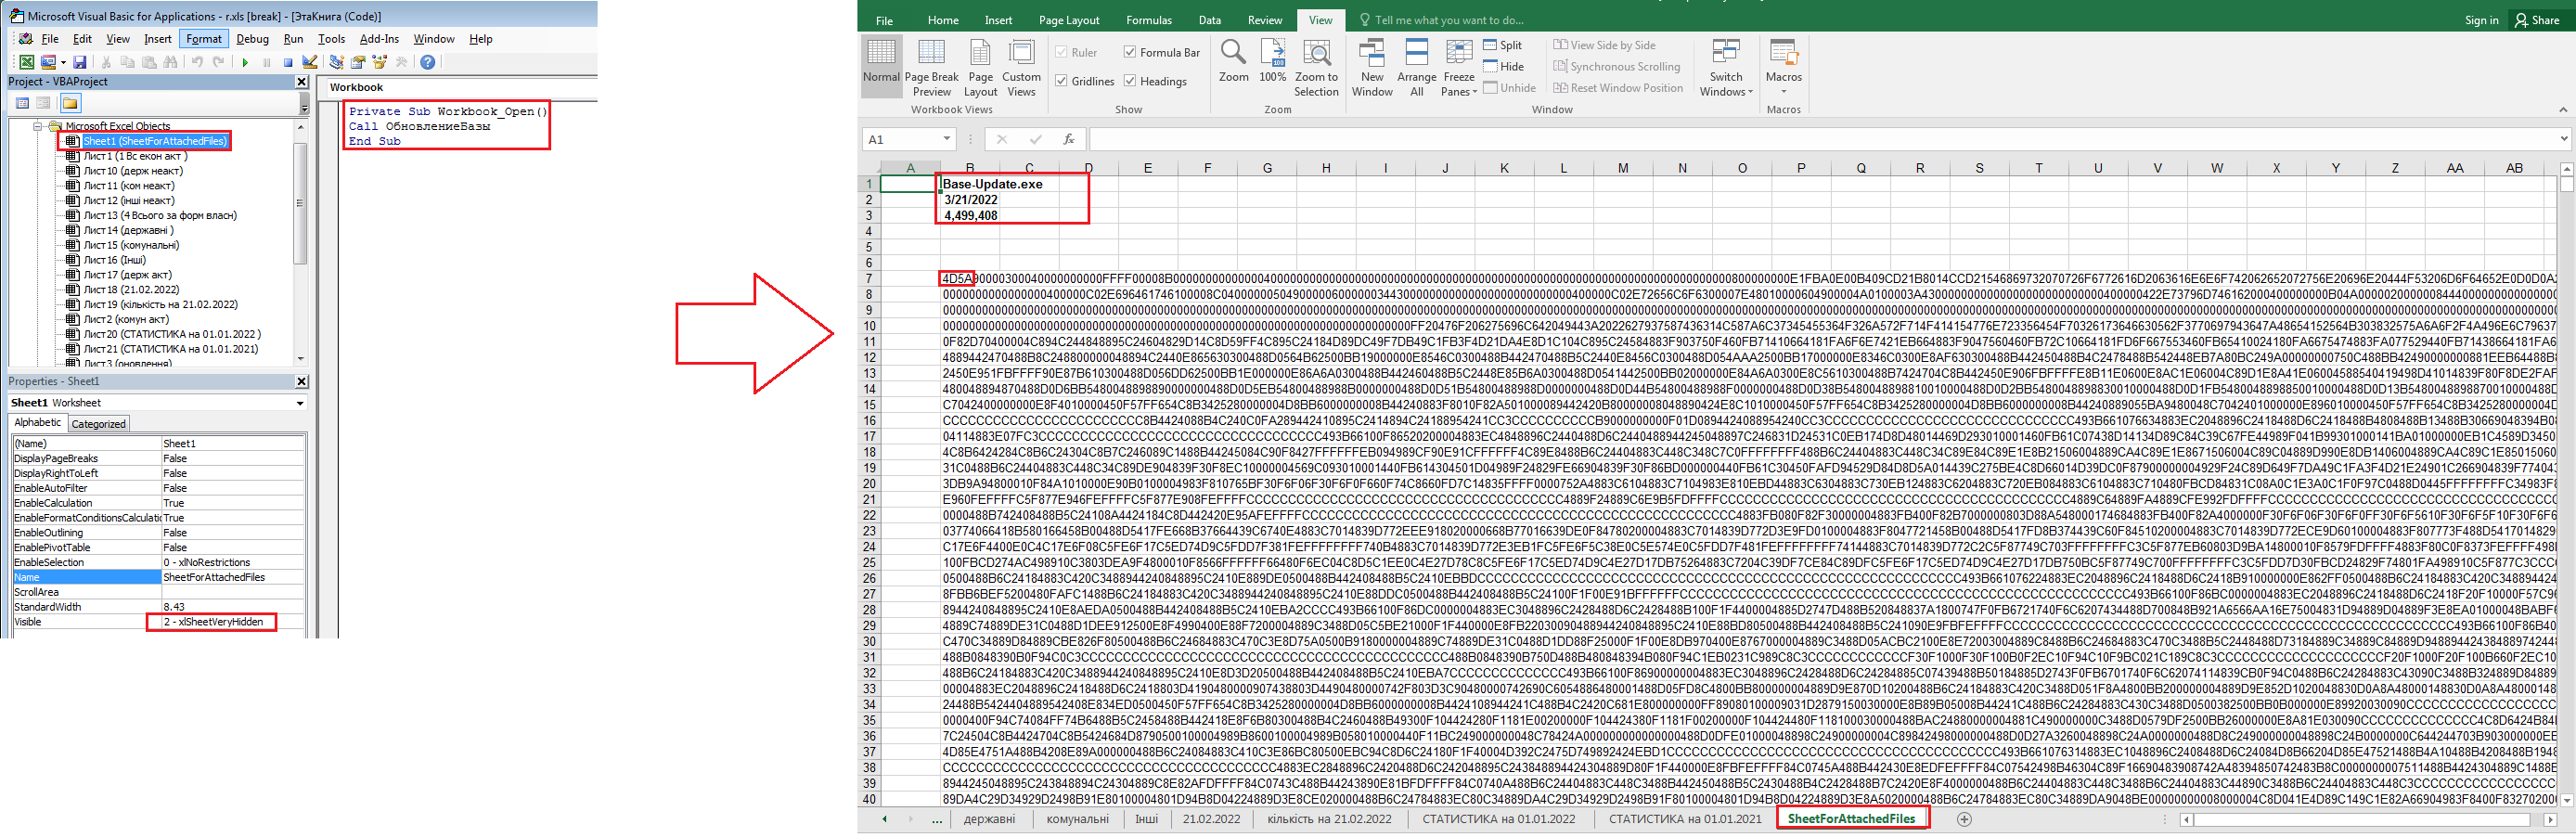Viewport: 2576px width, 837px height.
Task: Save the project using the floppy disk icon
Action: coord(80,62)
